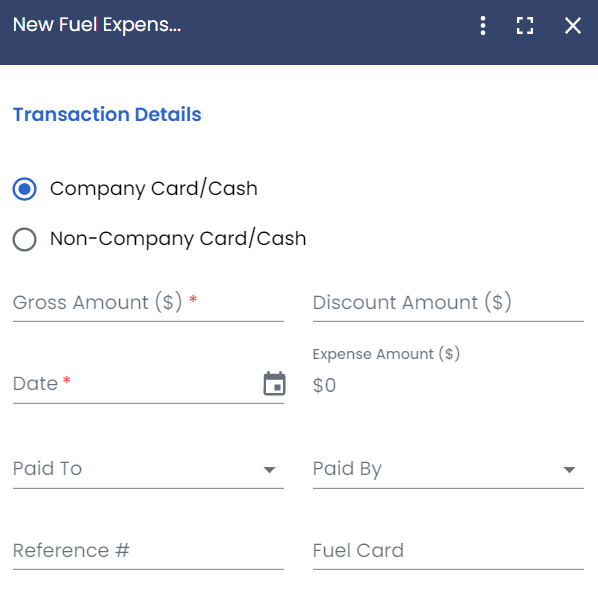Close the New Fuel Expense panel
The image size is (598, 593).
point(572,26)
